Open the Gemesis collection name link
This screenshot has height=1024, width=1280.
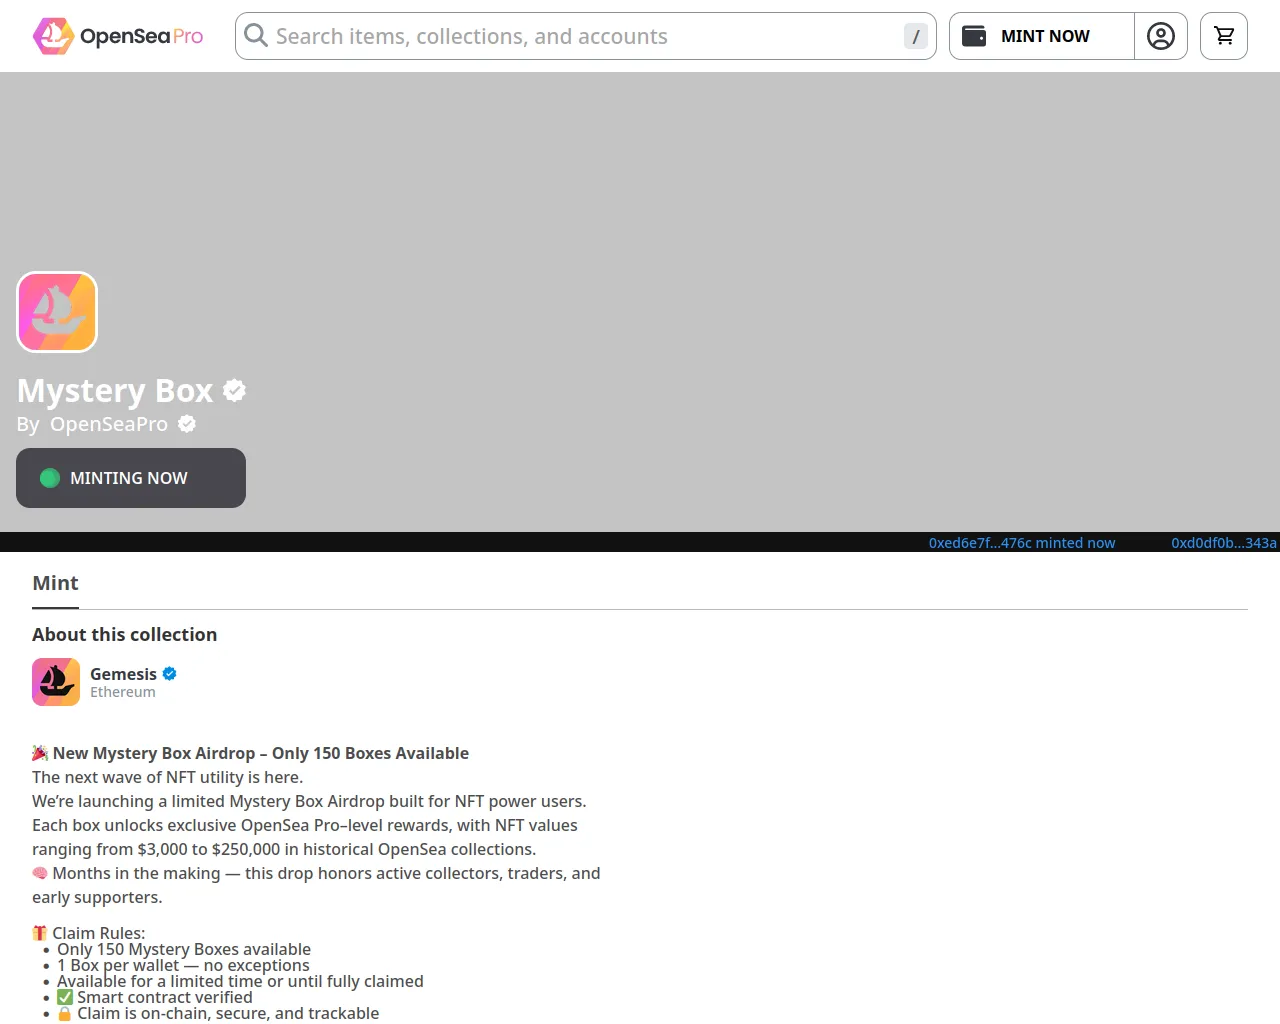pos(123,674)
